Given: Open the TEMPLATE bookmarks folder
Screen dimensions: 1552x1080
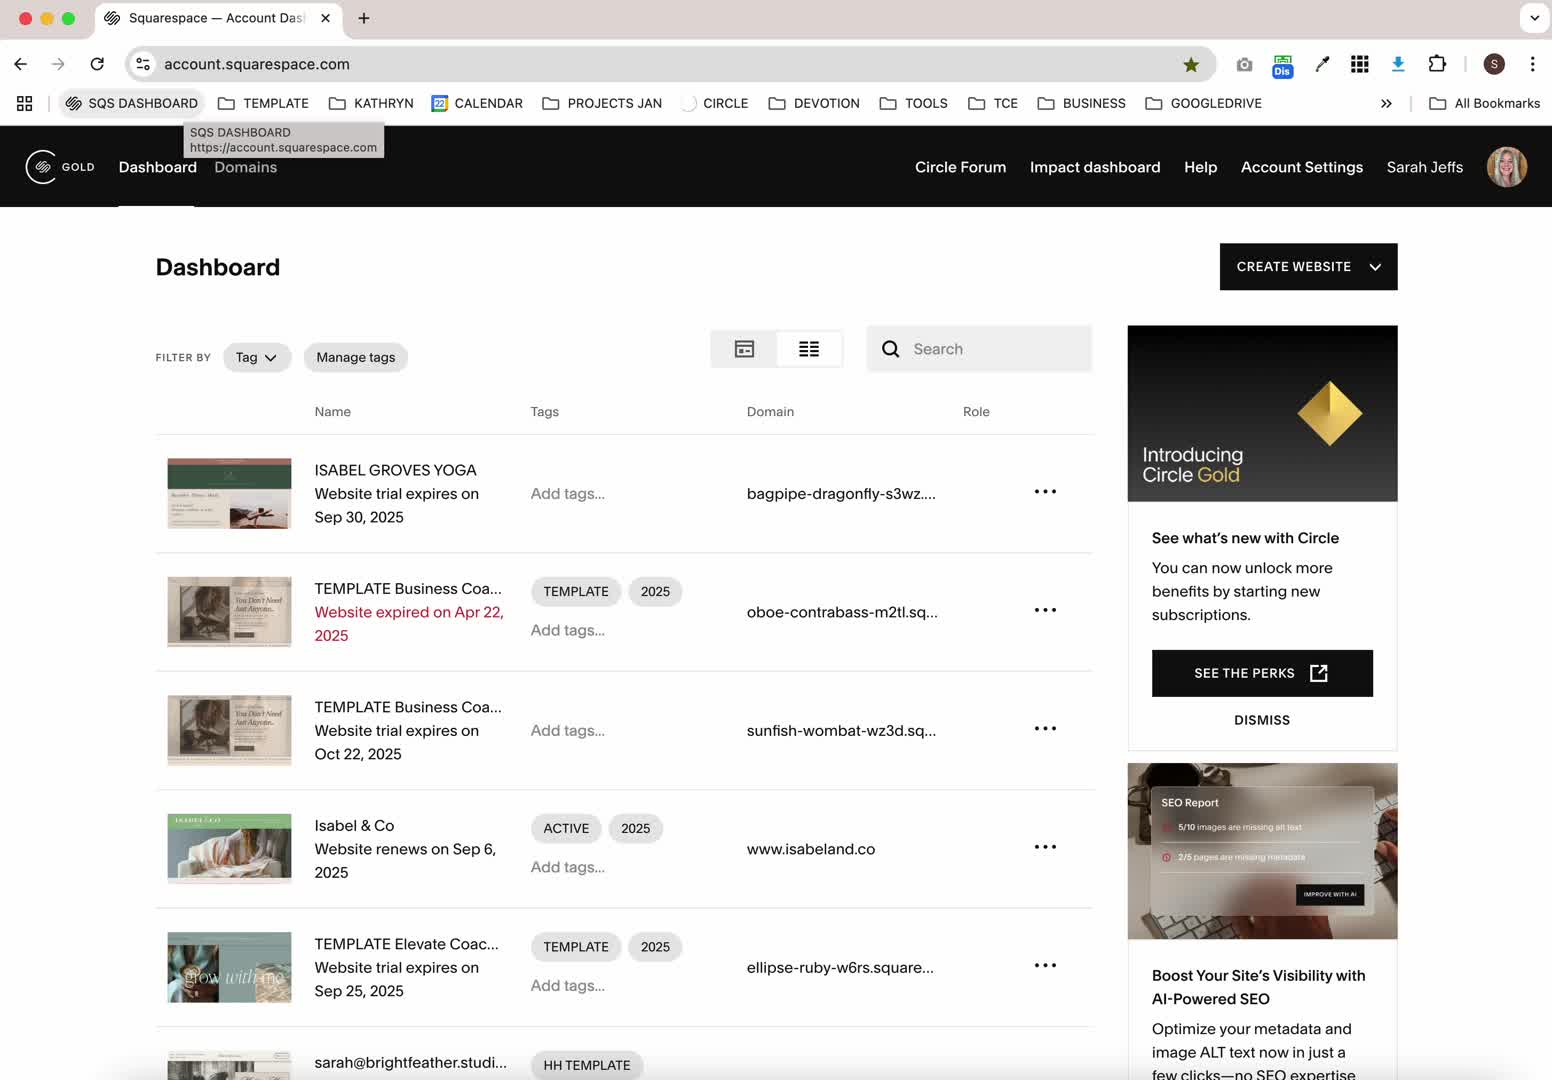Looking at the screenshot, I should (263, 103).
